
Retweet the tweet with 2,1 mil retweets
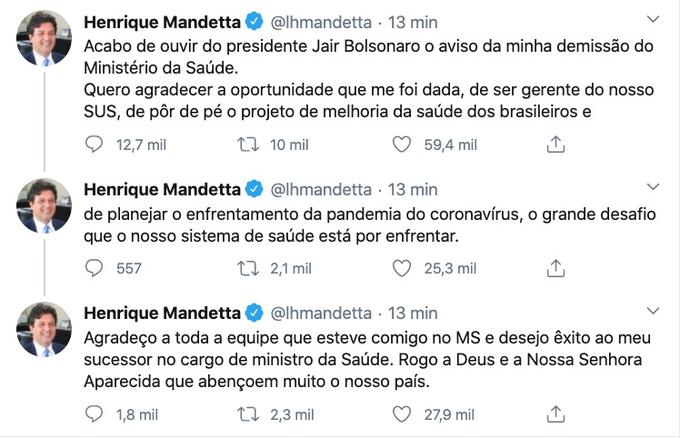click(x=247, y=268)
